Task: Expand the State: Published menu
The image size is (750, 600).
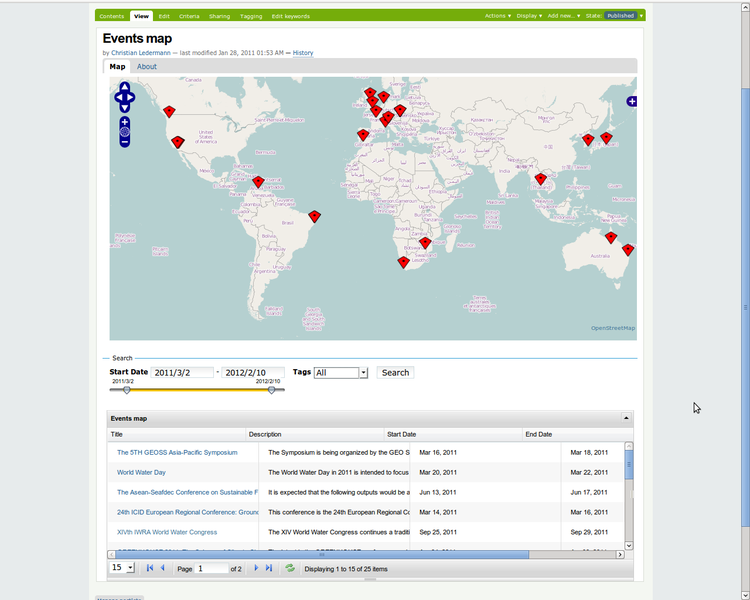Action: click(x=623, y=16)
